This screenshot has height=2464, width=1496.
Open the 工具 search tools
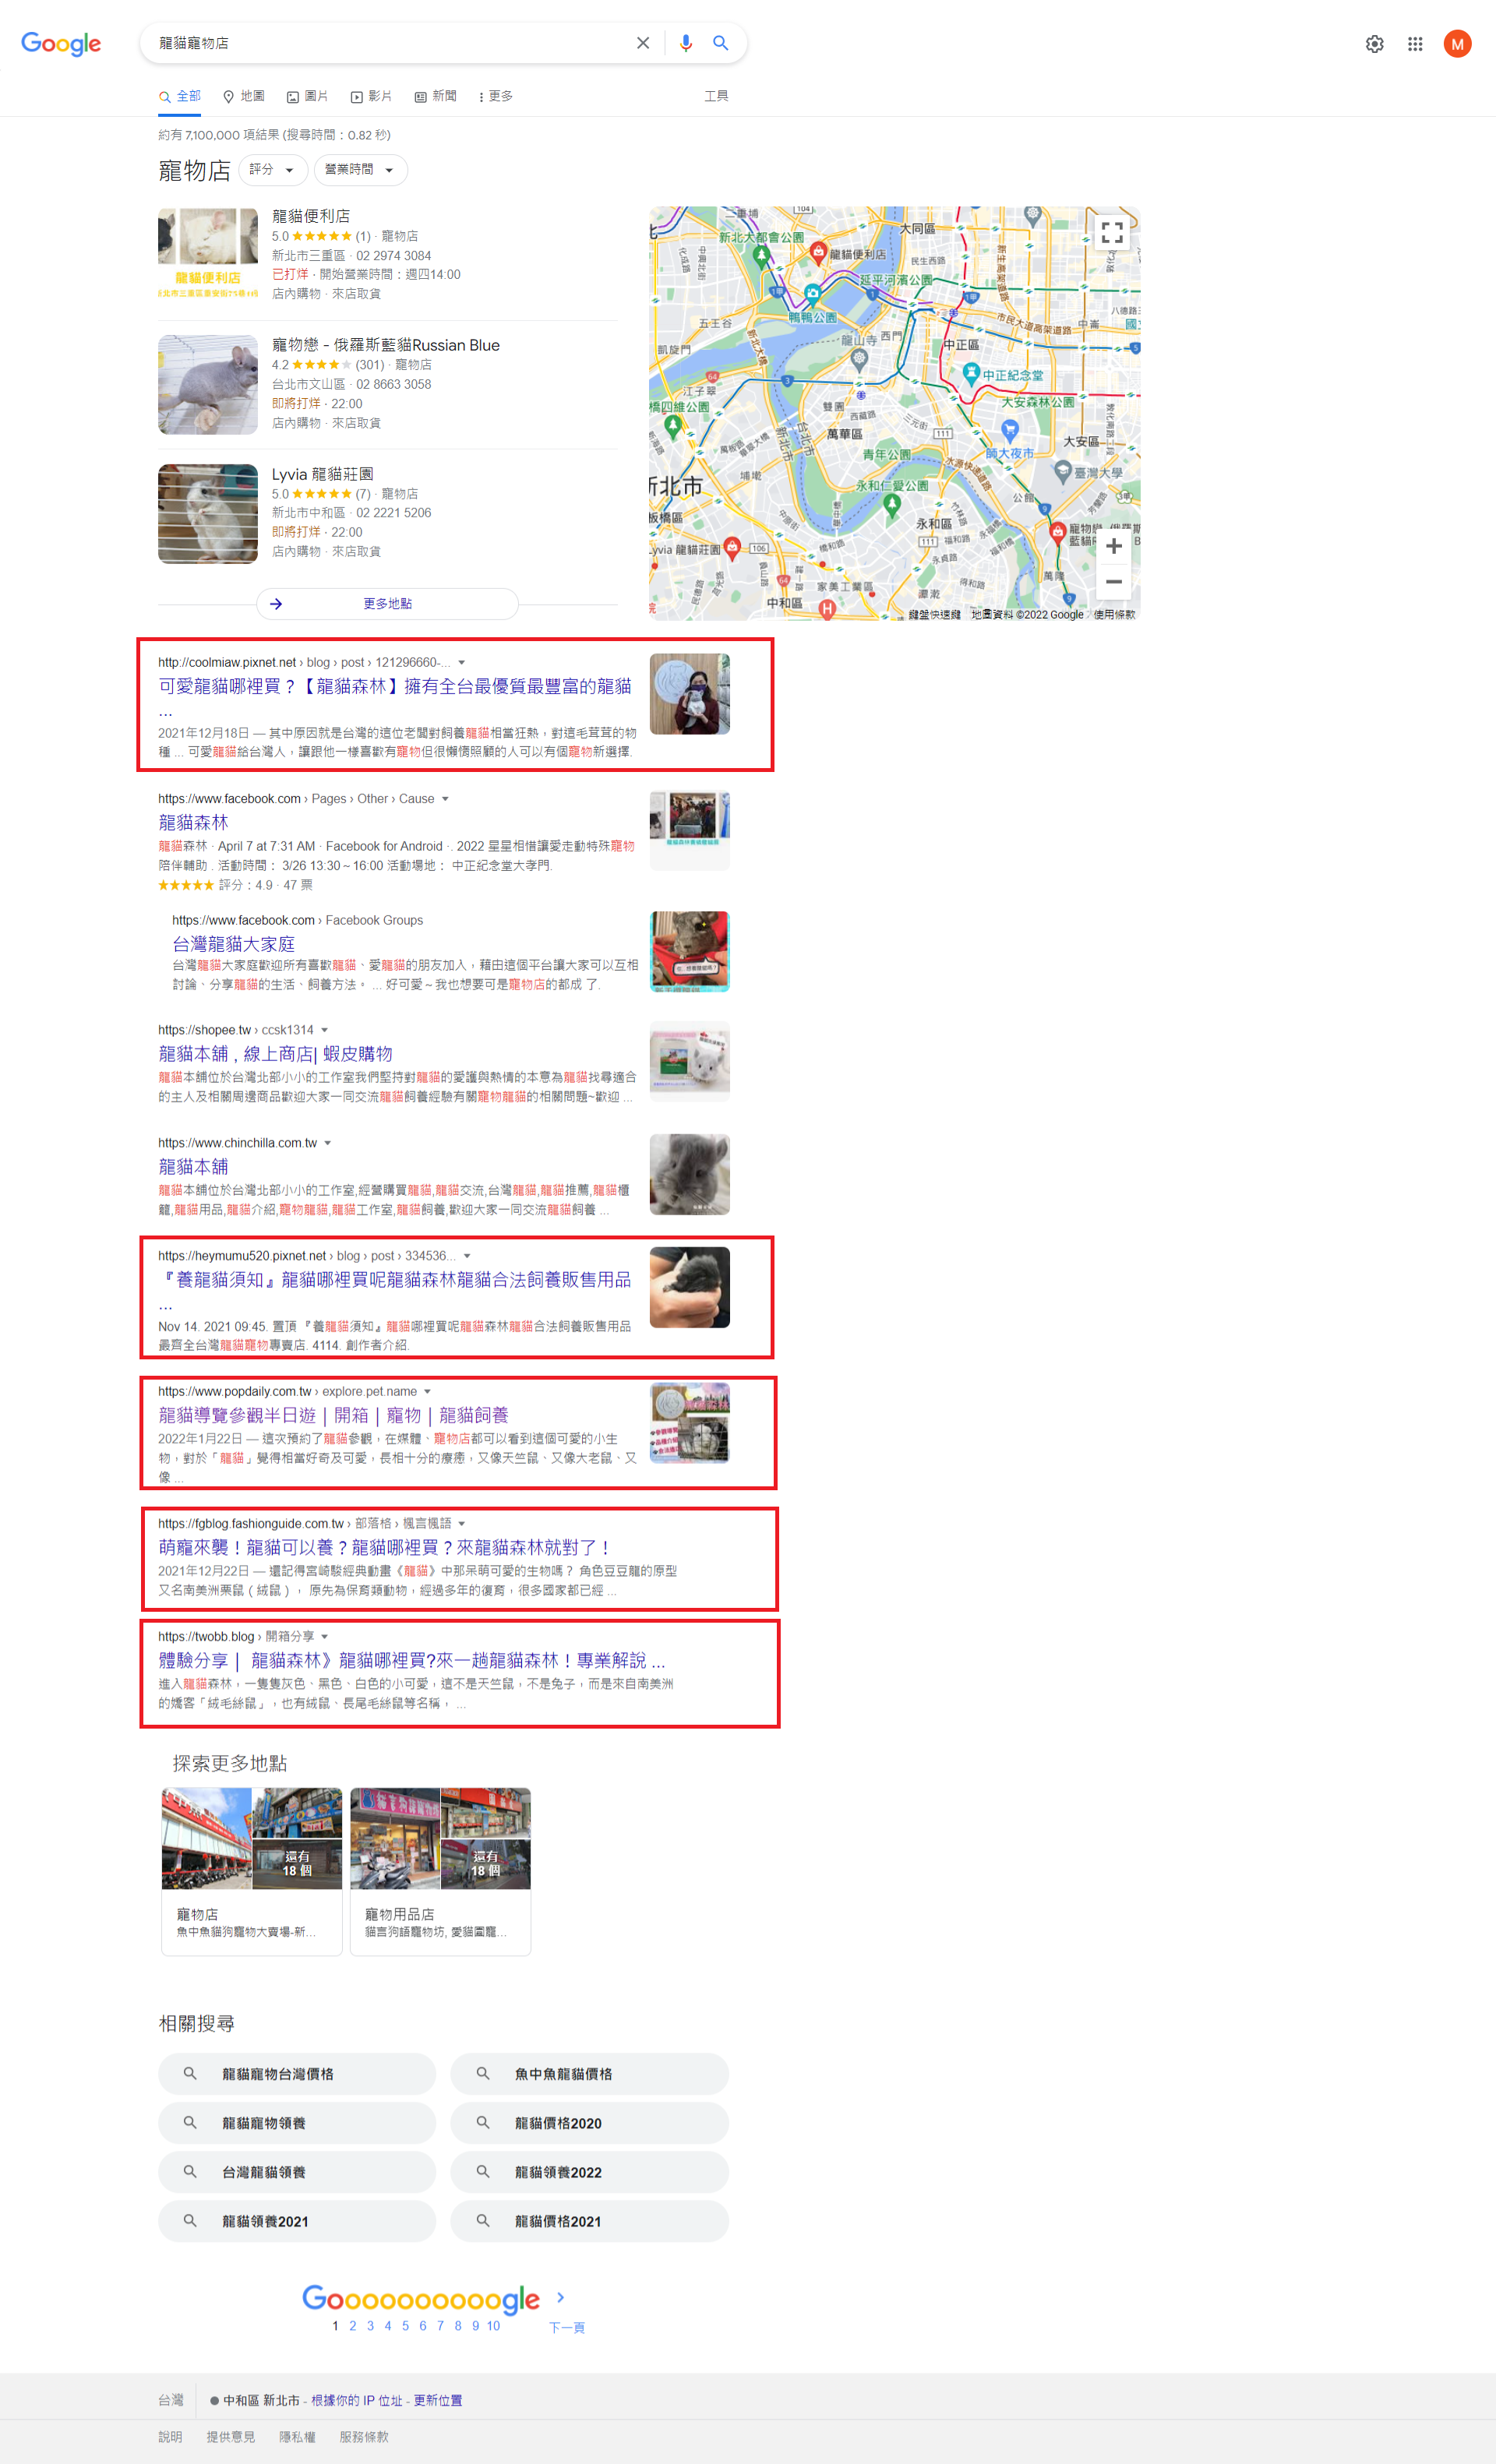point(716,96)
